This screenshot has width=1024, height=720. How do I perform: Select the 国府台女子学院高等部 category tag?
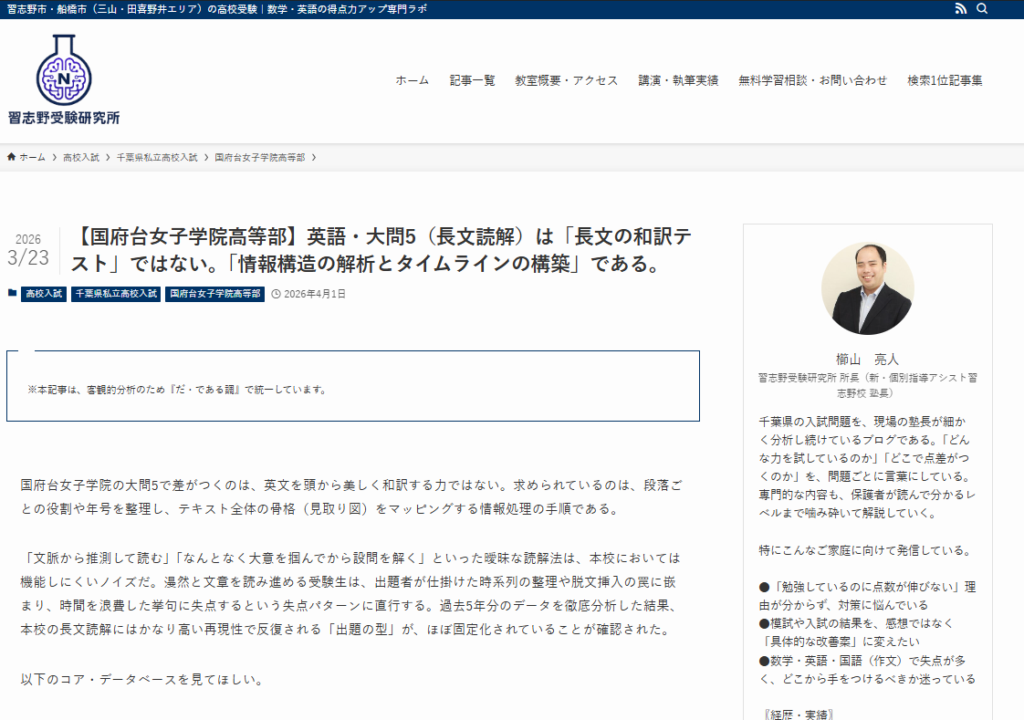pos(215,294)
